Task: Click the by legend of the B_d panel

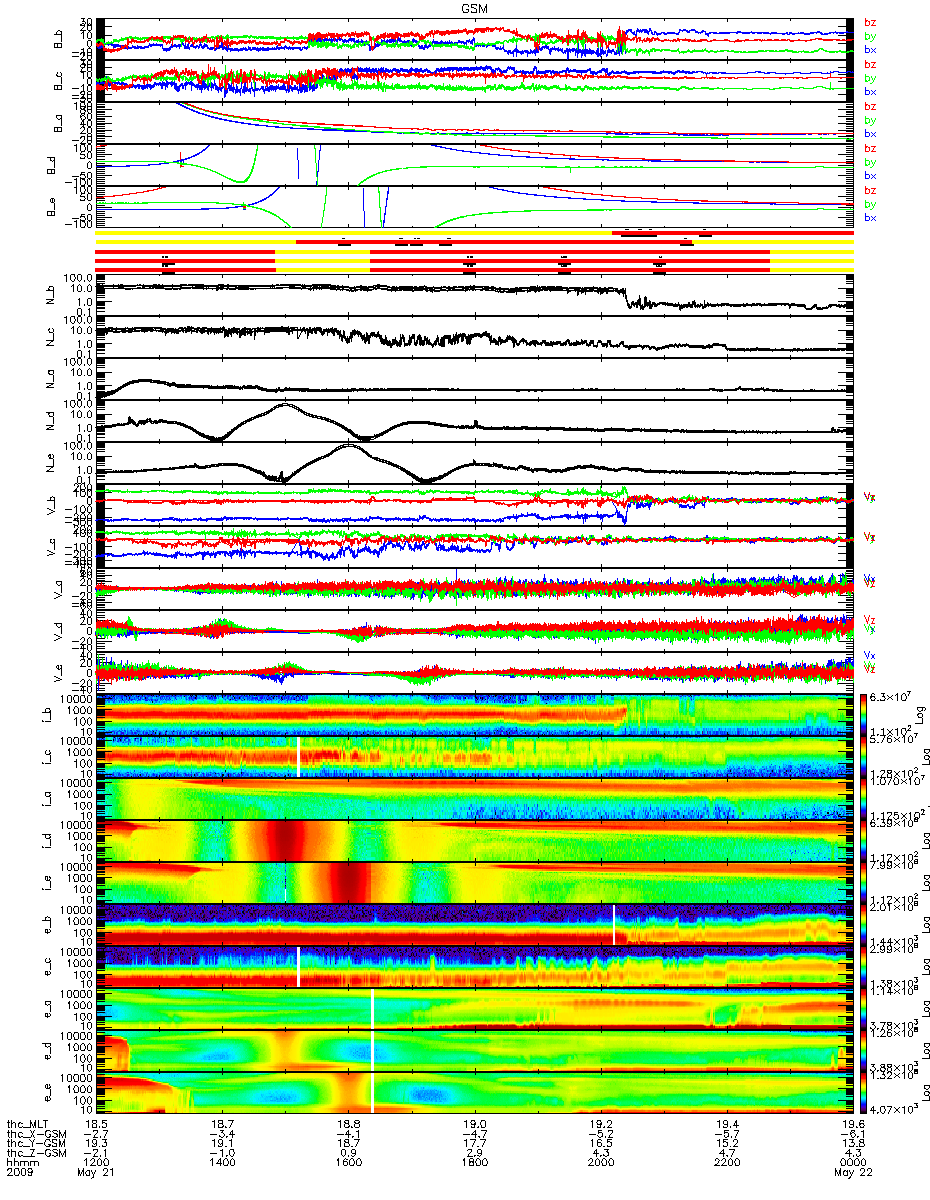Action: click(x=870, y=162)
